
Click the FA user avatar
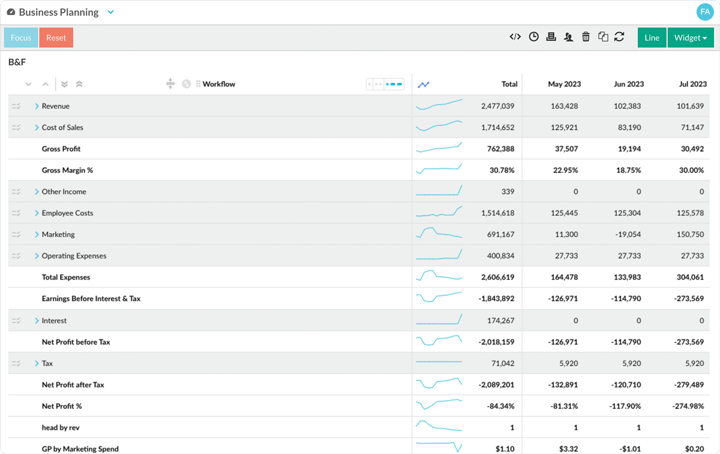pyautogui.click(x=704, y=12)
